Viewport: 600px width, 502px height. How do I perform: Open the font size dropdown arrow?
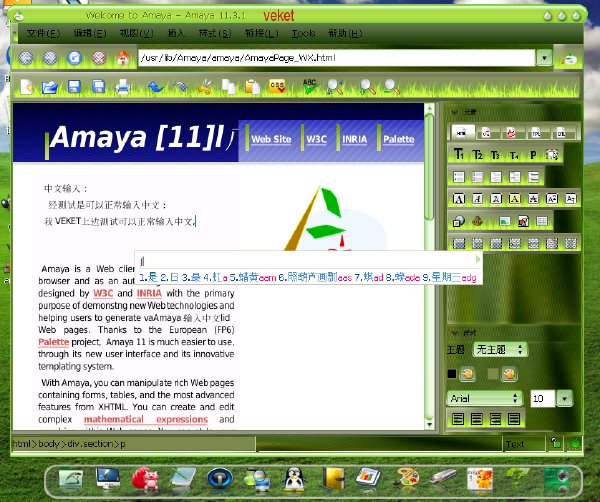point(564,398)
